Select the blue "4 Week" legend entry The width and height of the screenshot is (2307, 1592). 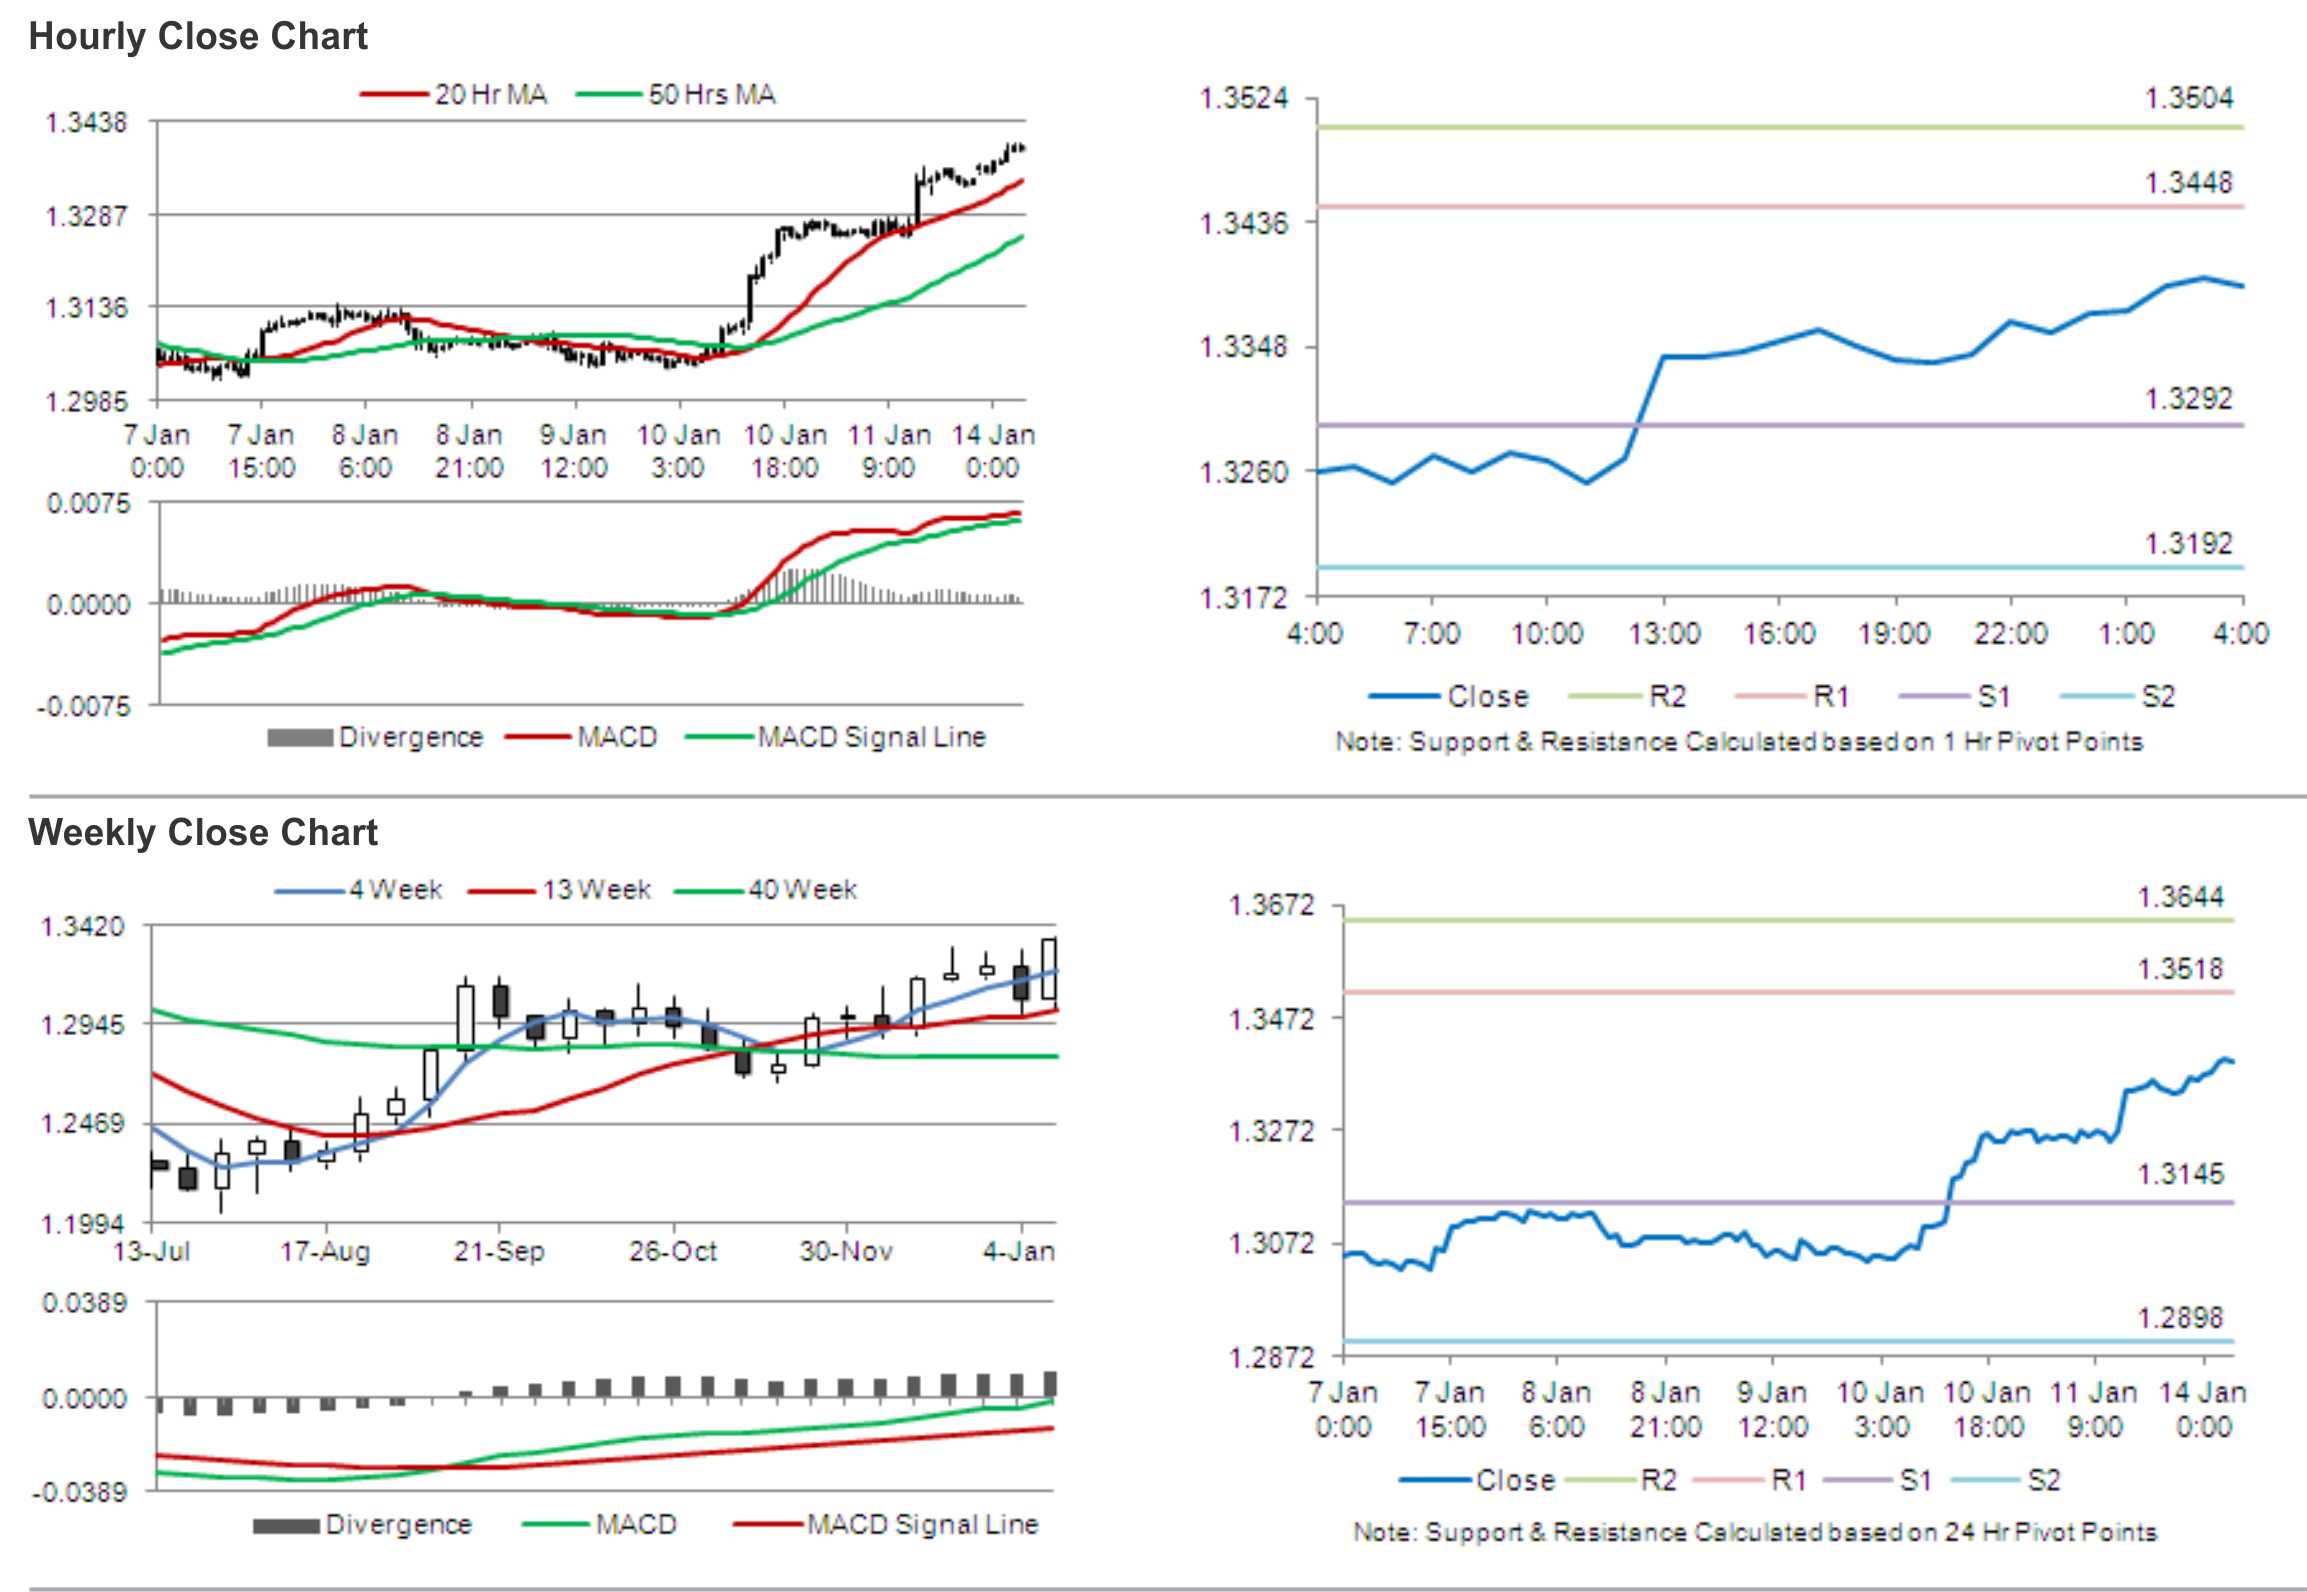click(358, 890)
